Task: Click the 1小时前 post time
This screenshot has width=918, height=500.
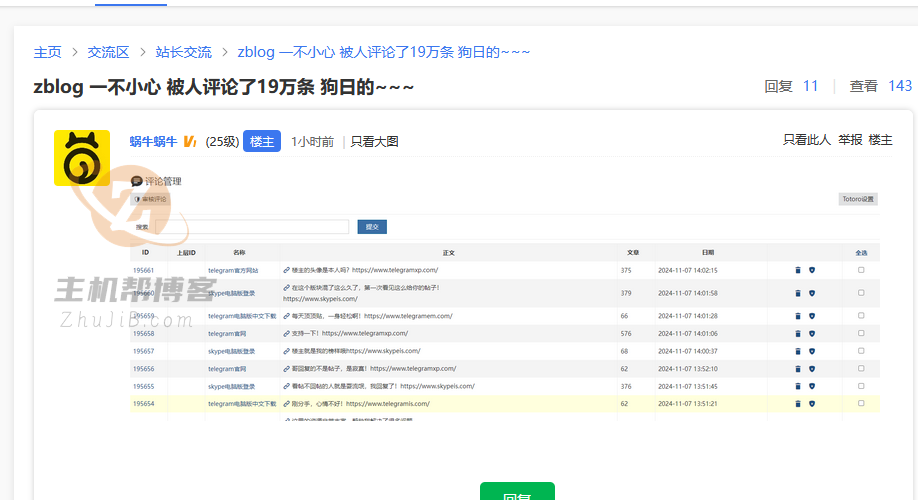Action: [x=313, y=141]
